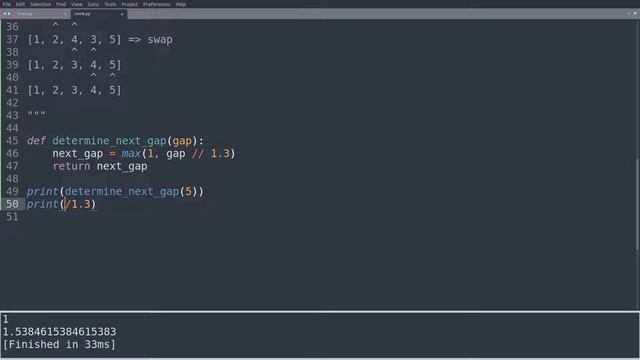Viewport: 640px width, 360px height.
Task: Open the Project menu
Action: coord(129,4)
